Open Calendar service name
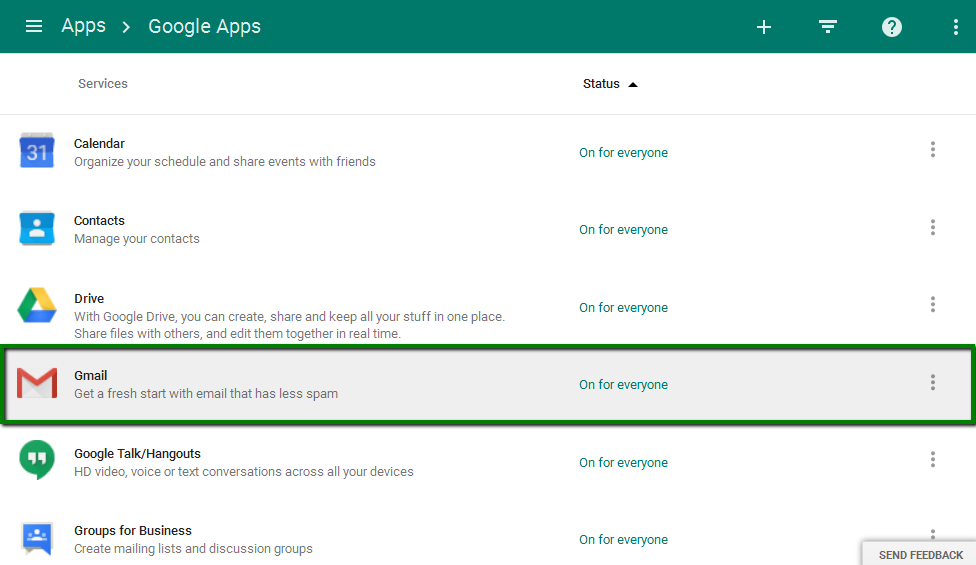Viewport: 976px width, 565px height. (x=99, y=143)
